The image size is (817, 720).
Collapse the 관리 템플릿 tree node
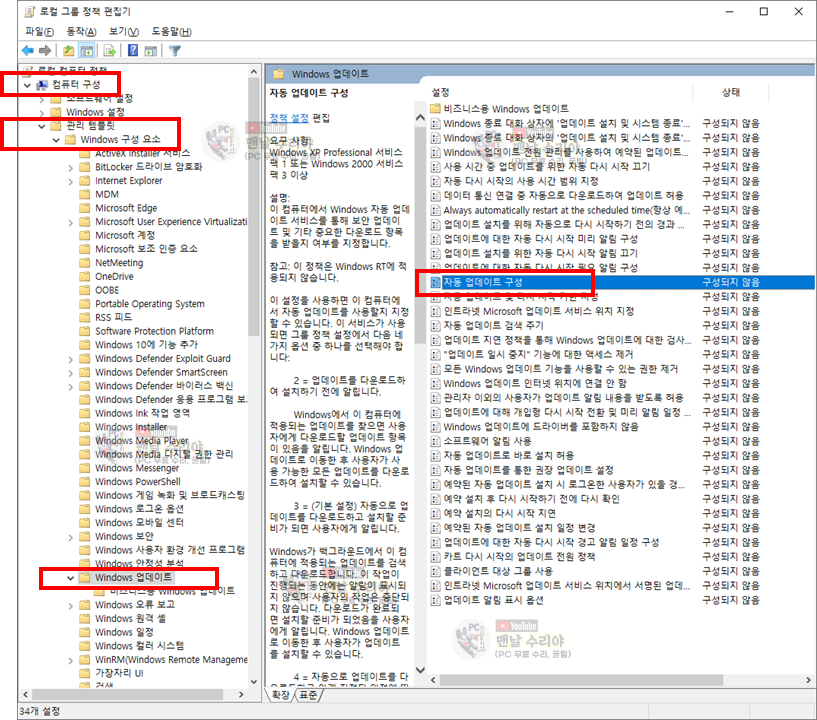(x=42, y=126)
